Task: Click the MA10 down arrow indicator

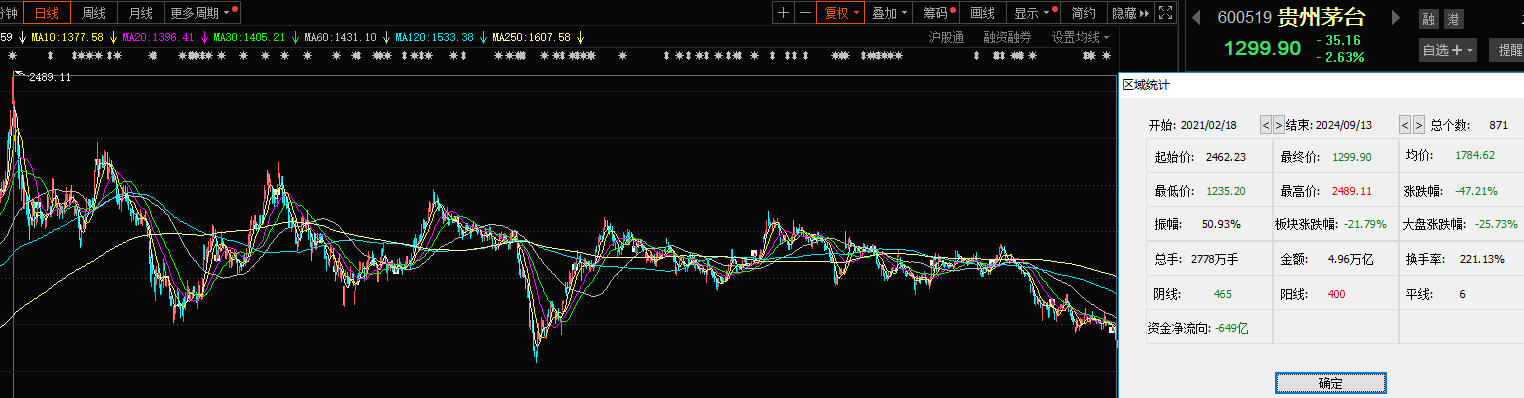Action: (114, 37)
